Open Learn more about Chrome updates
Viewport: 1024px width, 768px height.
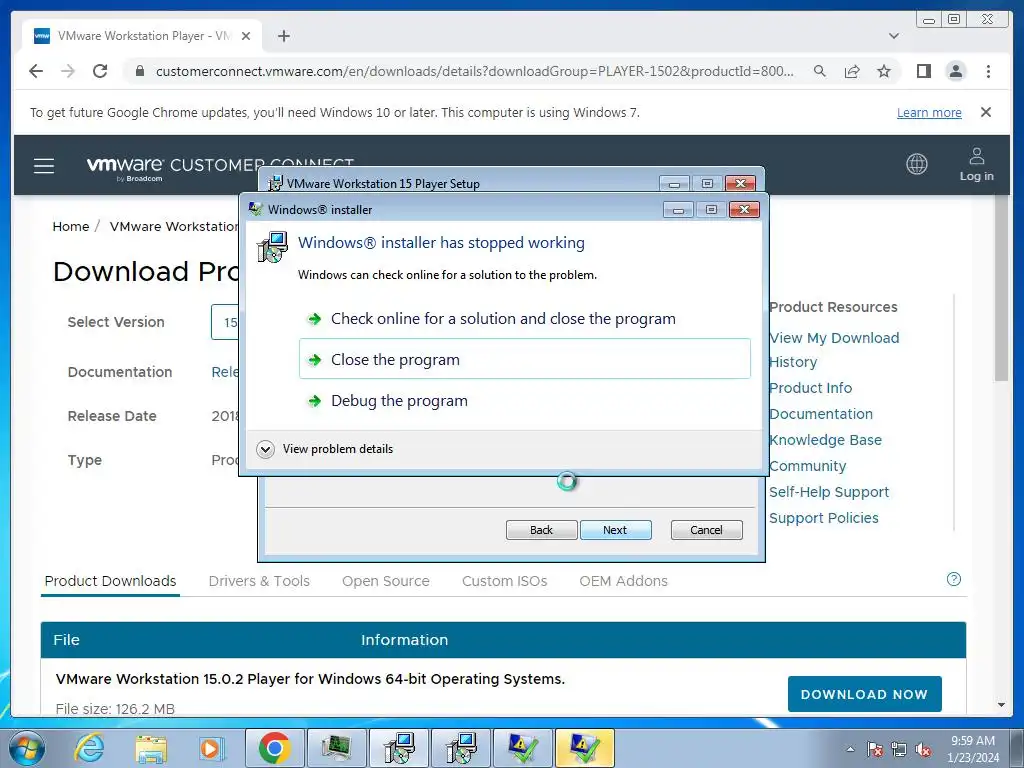click(929, 112)
